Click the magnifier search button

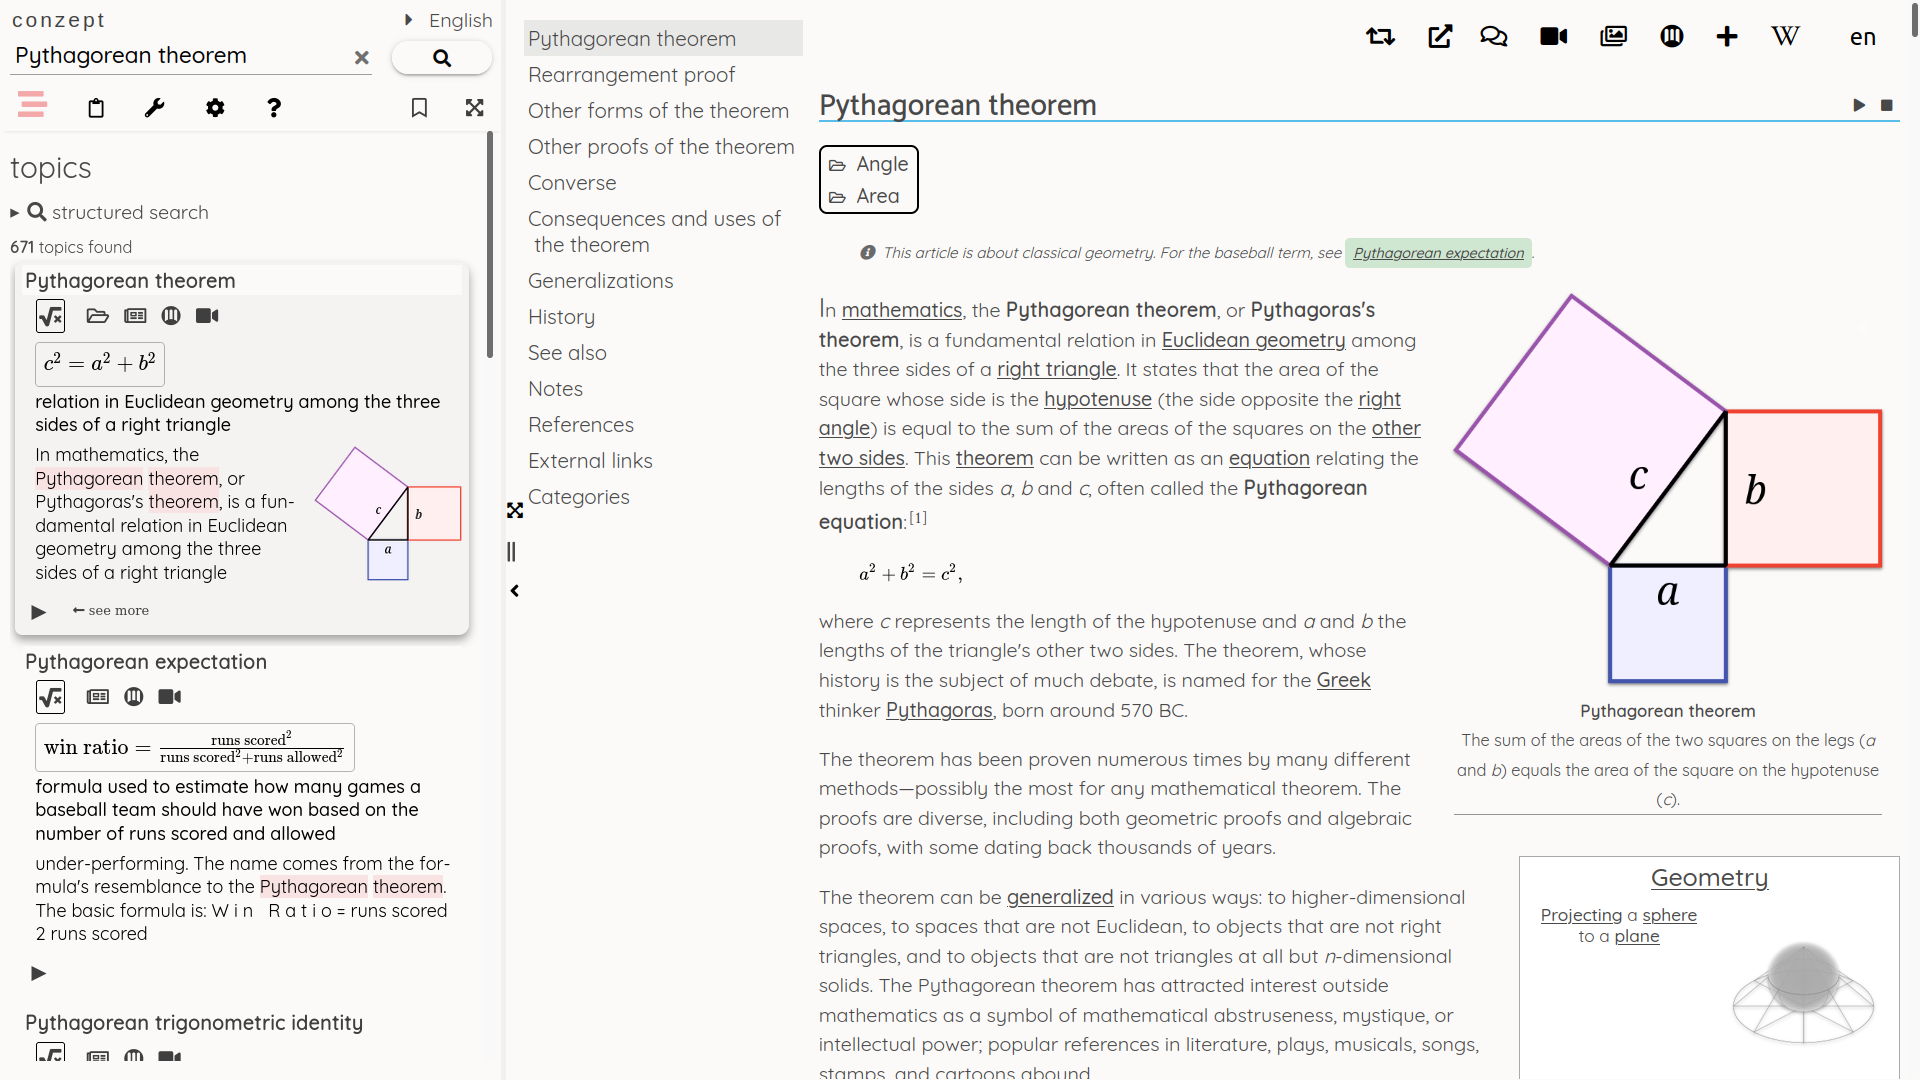pyautogui.click(x=441, y=58)
